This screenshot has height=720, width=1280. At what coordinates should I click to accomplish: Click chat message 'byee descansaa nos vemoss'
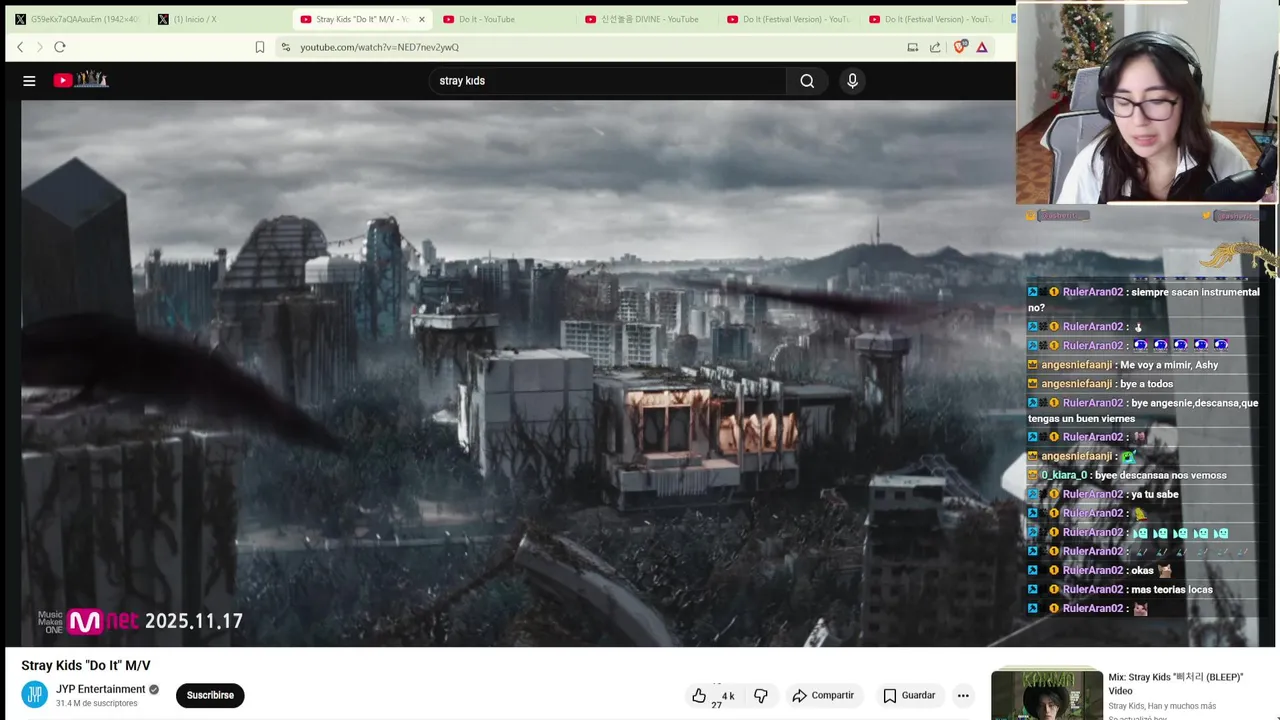point(1160,475)
